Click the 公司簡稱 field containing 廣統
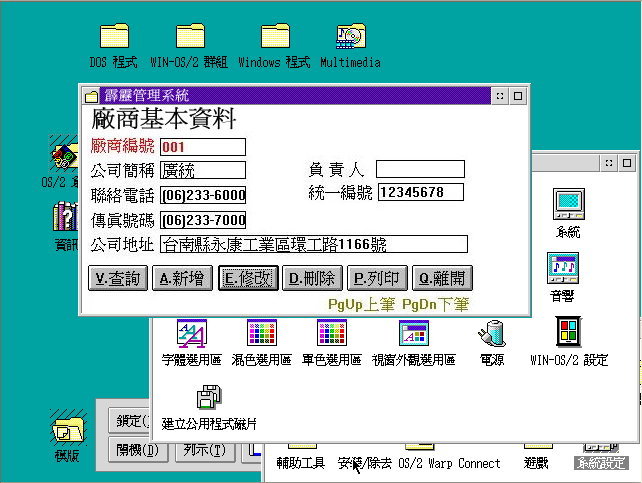The image size is (642, 483). [203, 170]
